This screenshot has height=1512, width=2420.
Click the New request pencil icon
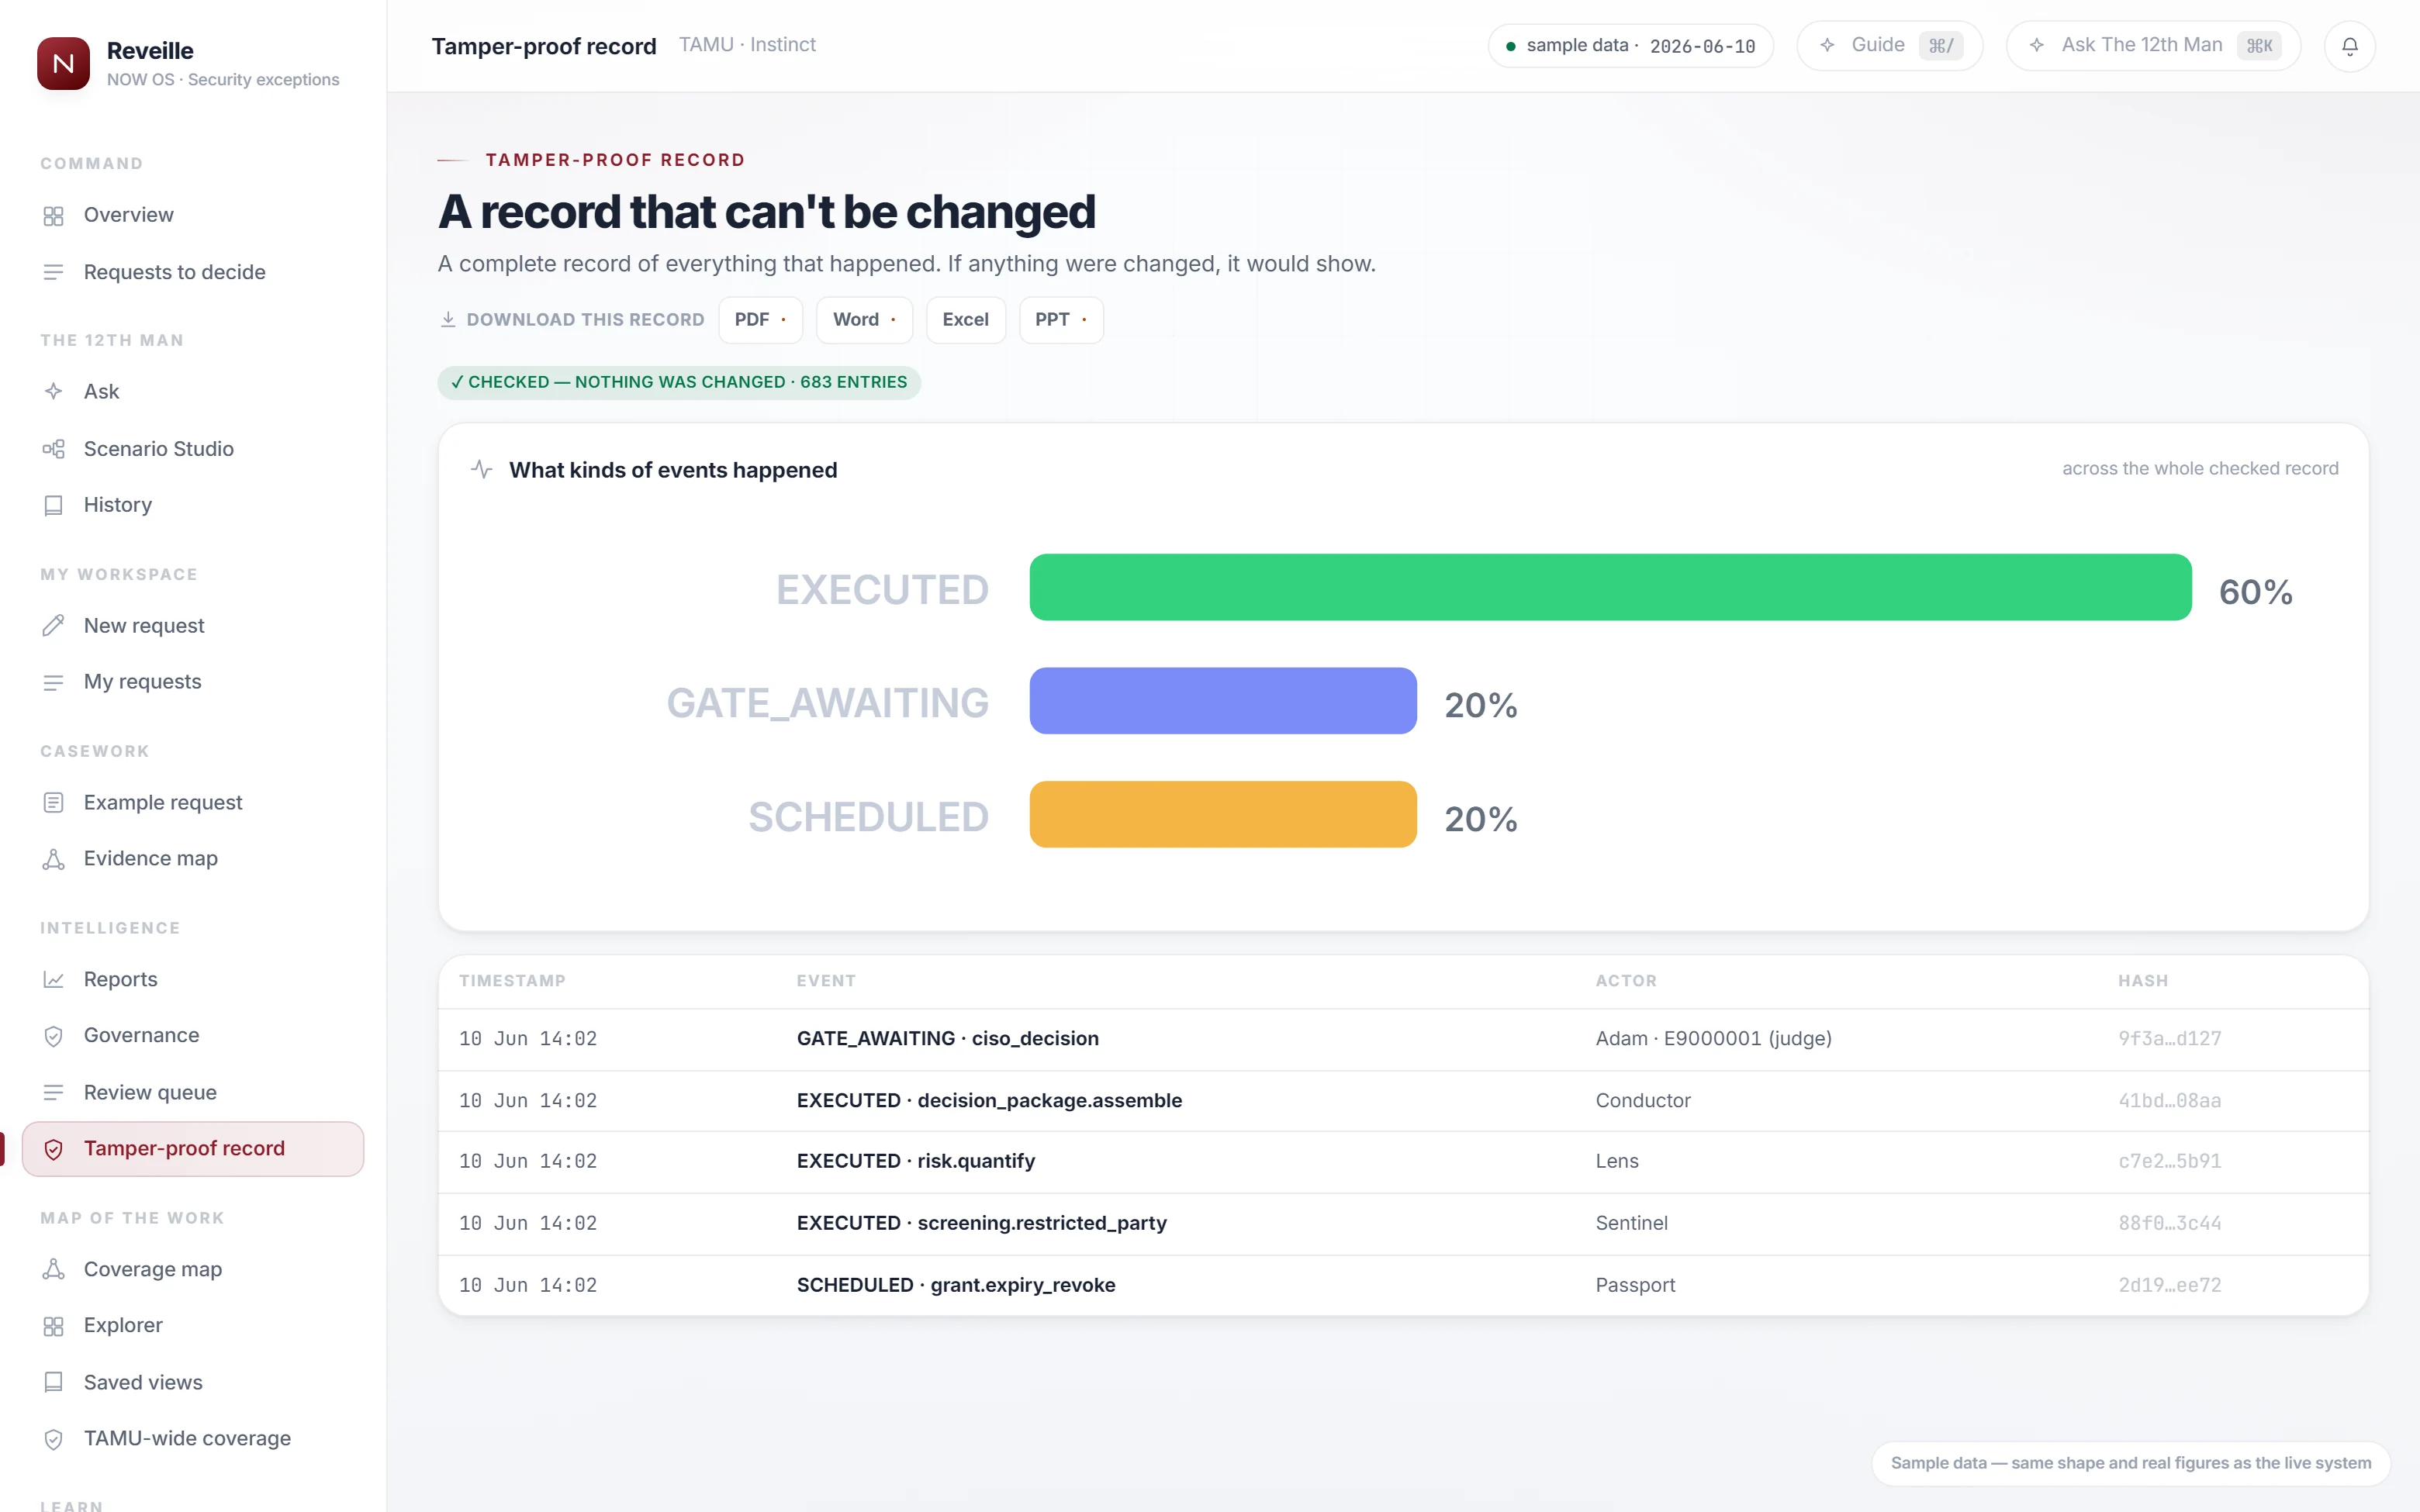tap(54, 625)
